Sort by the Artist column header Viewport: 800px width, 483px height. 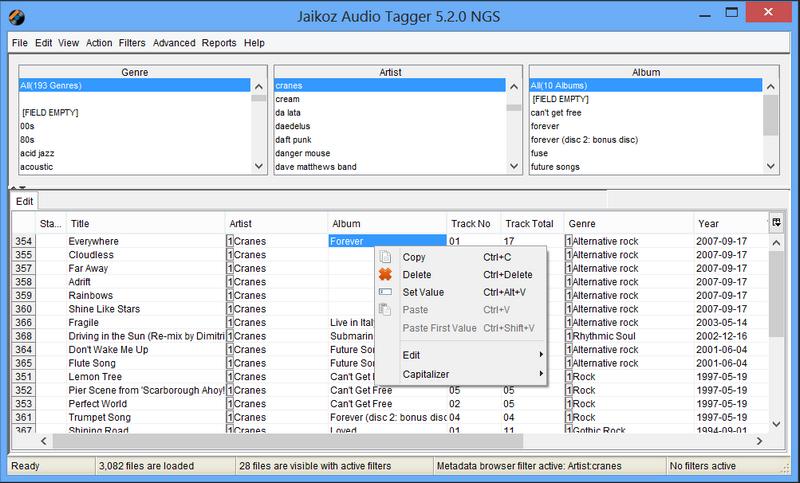(x=276, y=223)
